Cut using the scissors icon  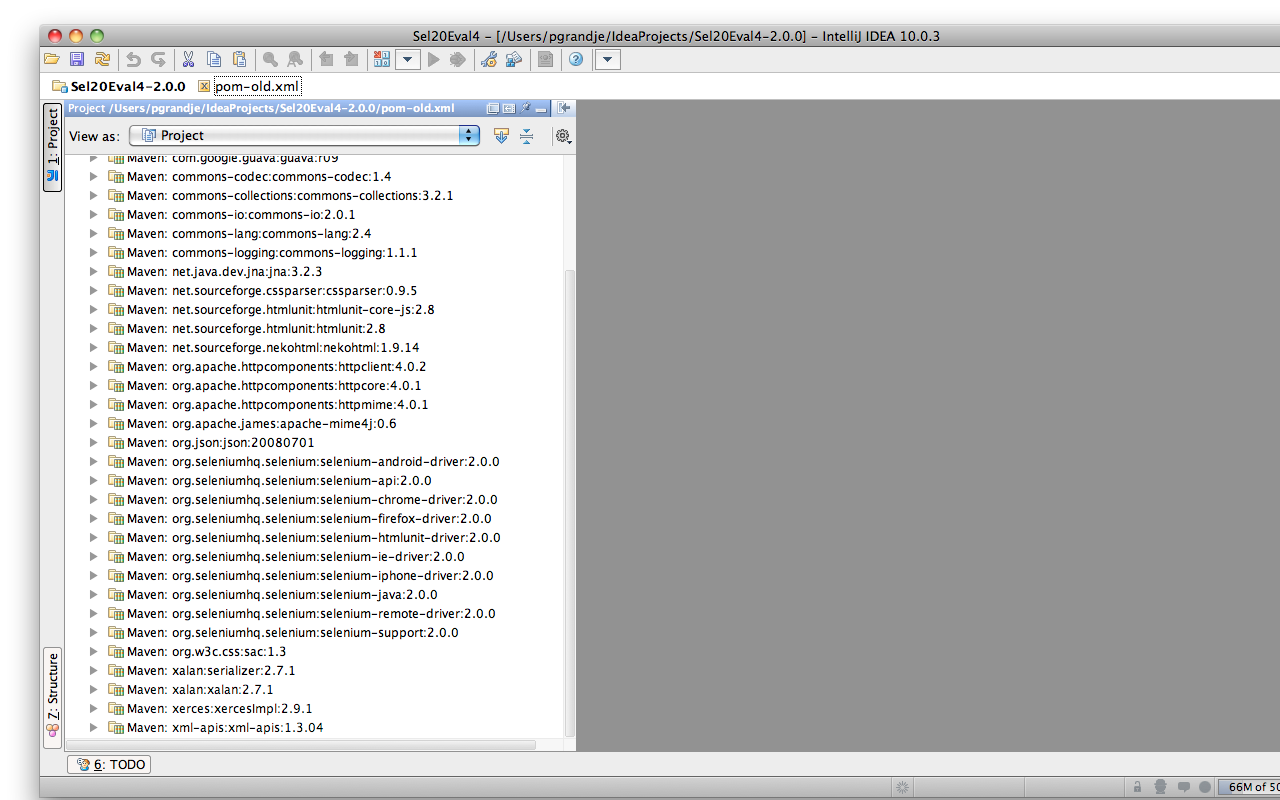188,60
